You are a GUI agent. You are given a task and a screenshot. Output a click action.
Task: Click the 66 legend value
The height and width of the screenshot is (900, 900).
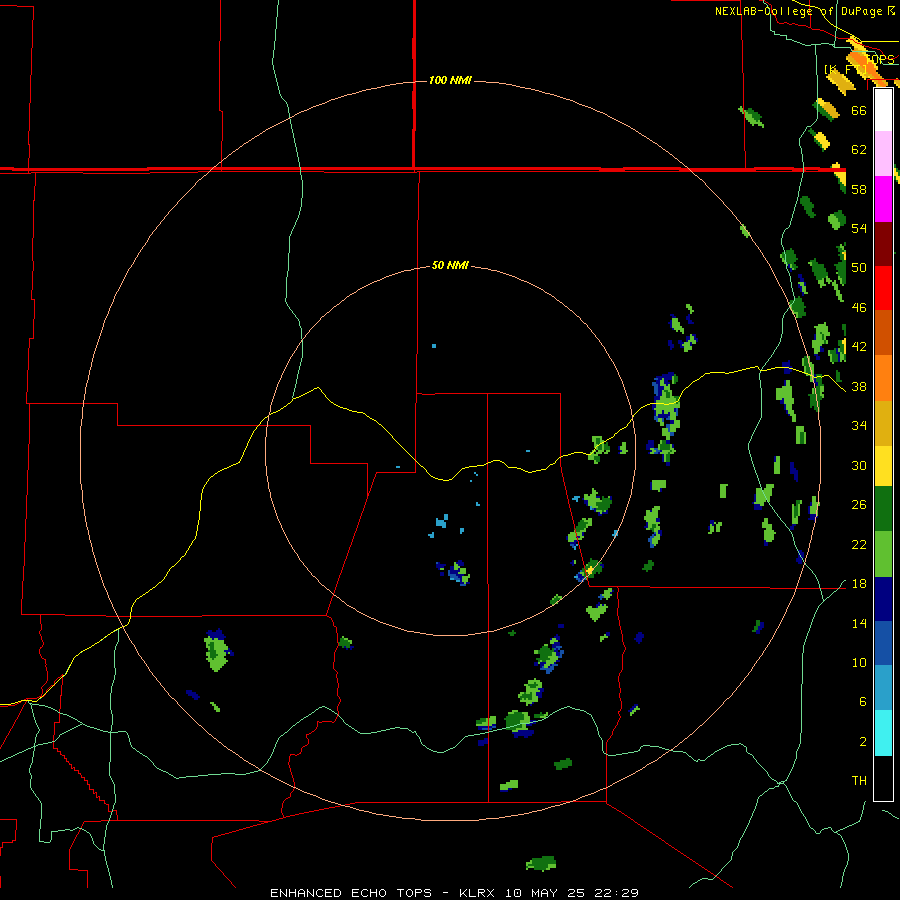[x=859, y=110]
